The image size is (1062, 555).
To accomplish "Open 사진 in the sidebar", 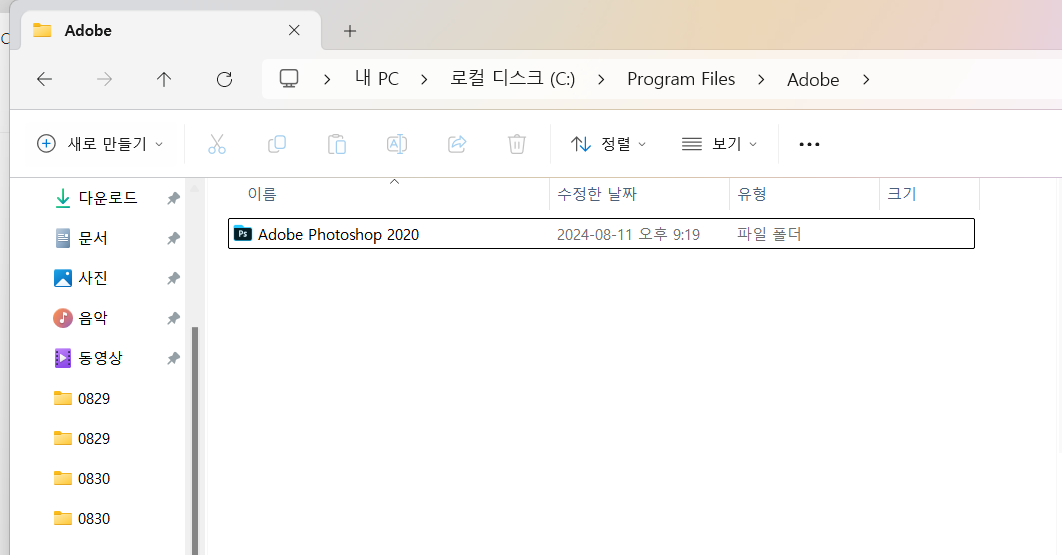I will pyautogui.click(x=93, y=278).
